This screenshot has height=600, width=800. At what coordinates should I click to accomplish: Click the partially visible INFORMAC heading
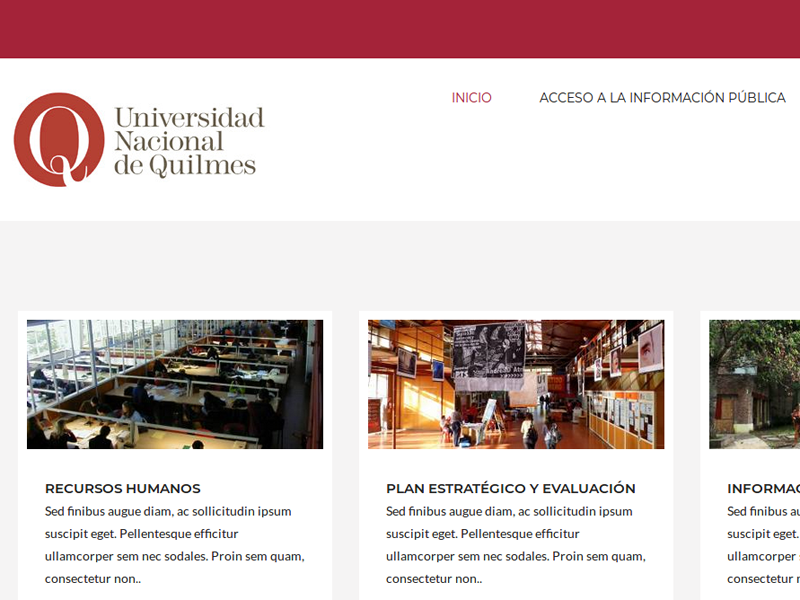click(763, 488)
